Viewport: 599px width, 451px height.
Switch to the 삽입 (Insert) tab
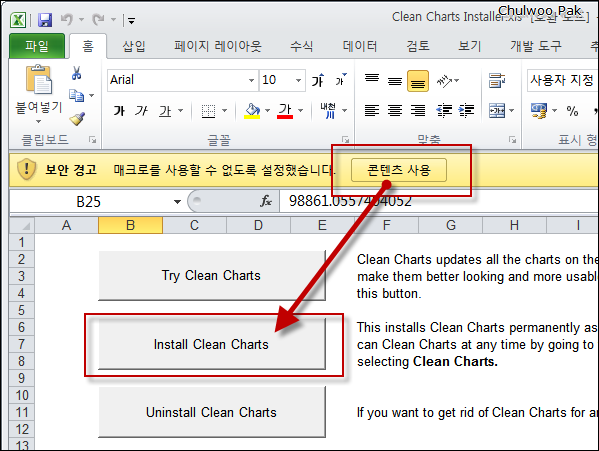(x=134, y=46)
